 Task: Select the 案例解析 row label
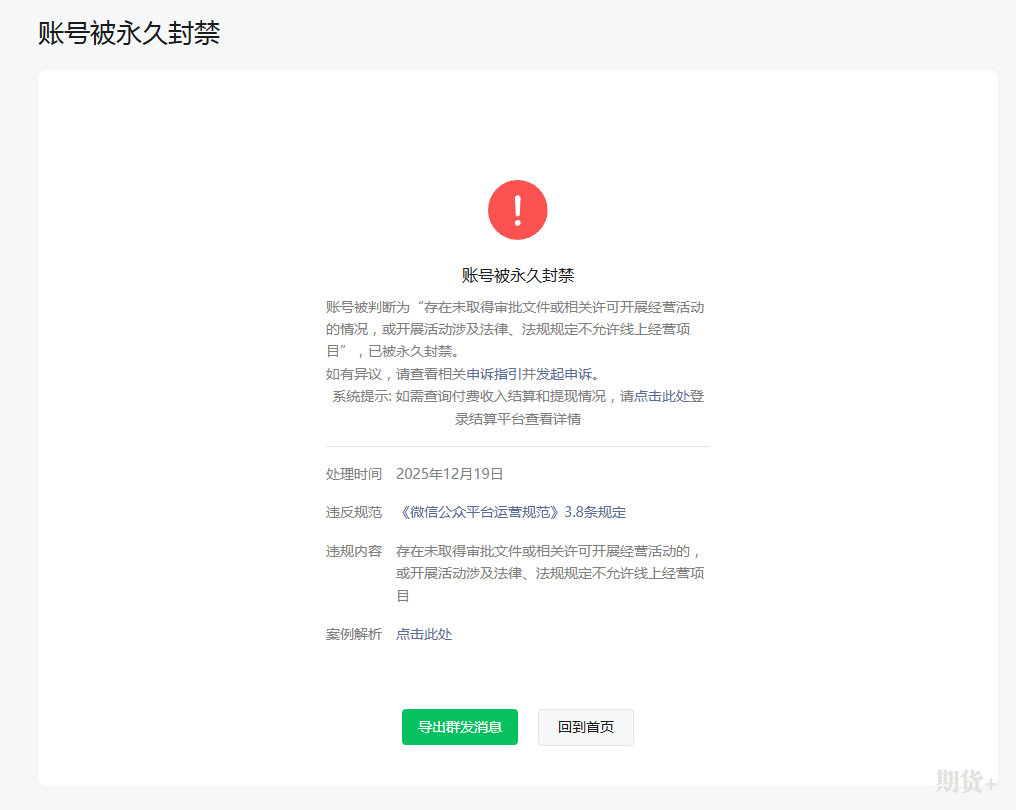tap(354, 633)
